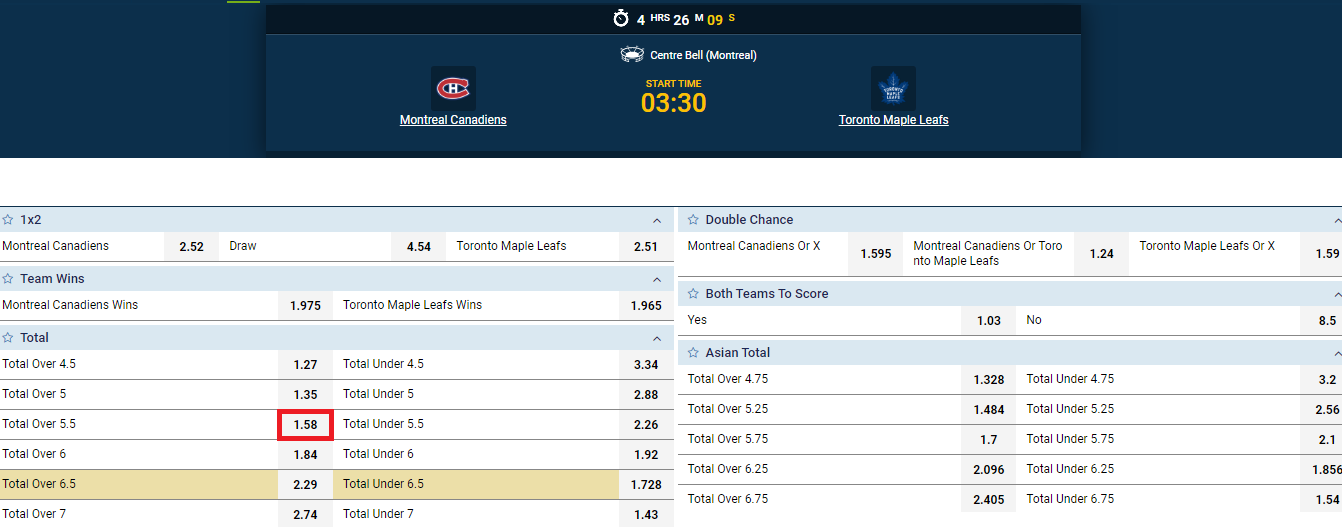
Task: Click the Asian Total section title
Action: click(x=737, y=353)
